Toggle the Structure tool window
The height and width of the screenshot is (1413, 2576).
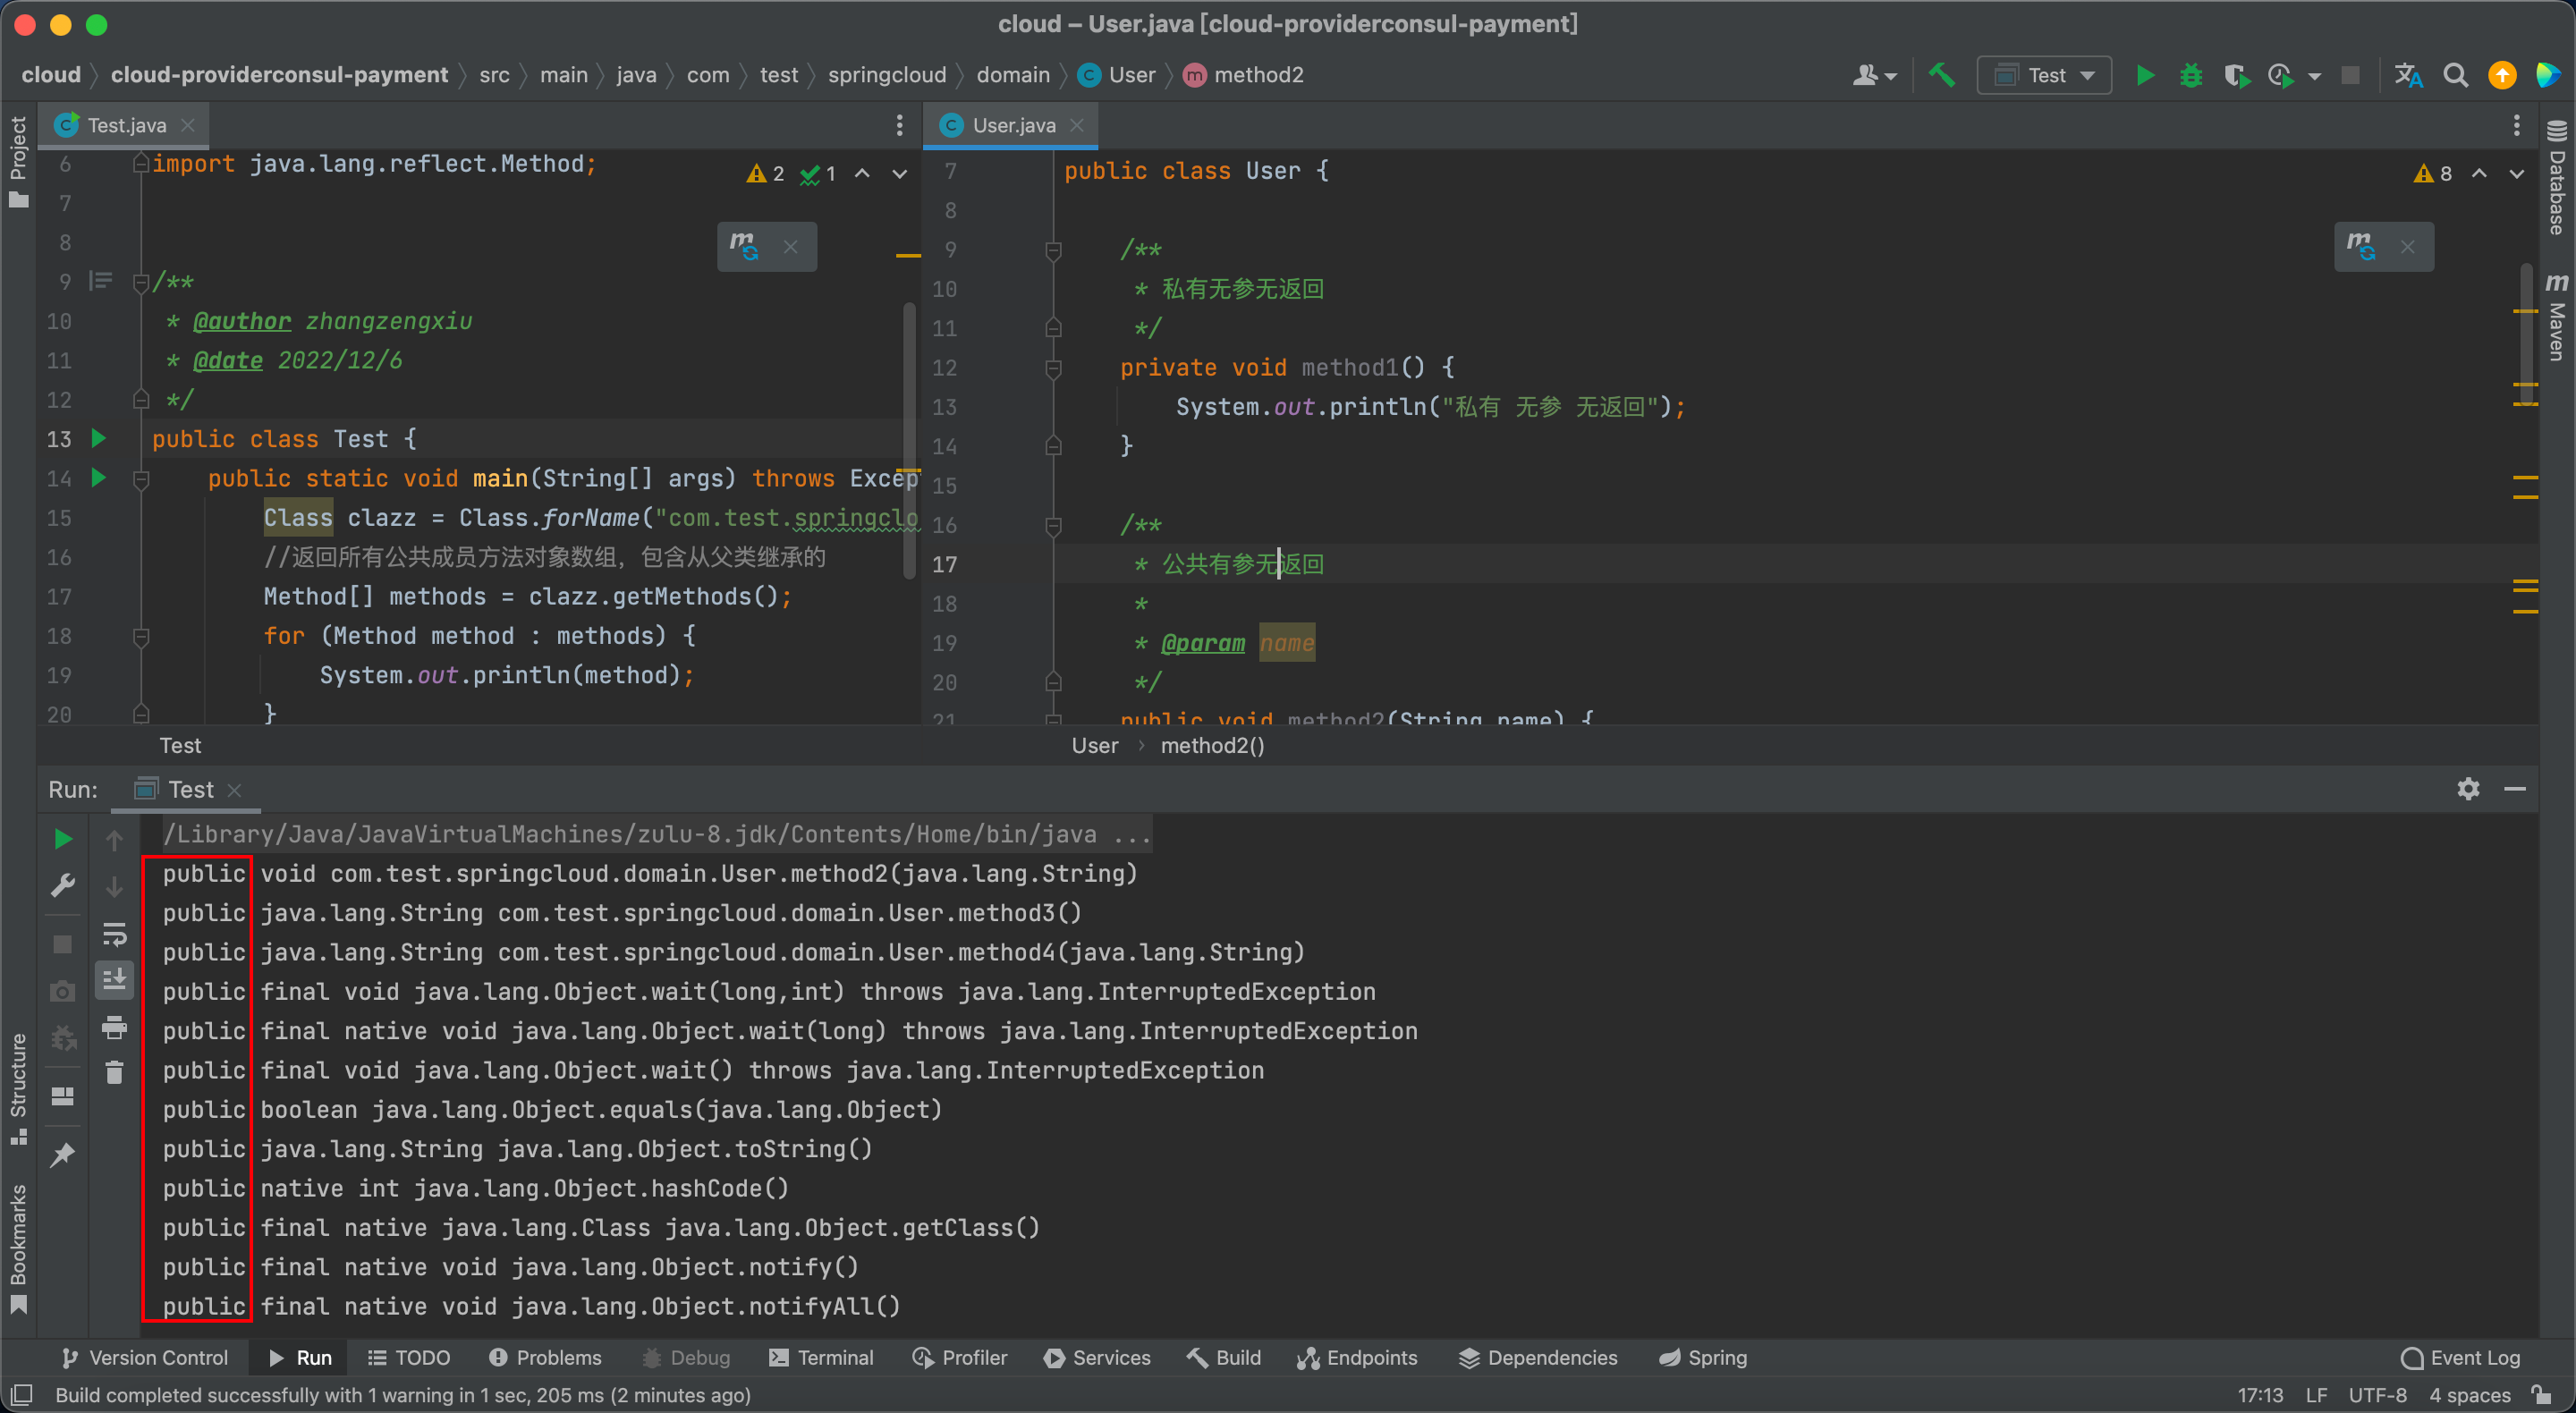[18, 1088]
